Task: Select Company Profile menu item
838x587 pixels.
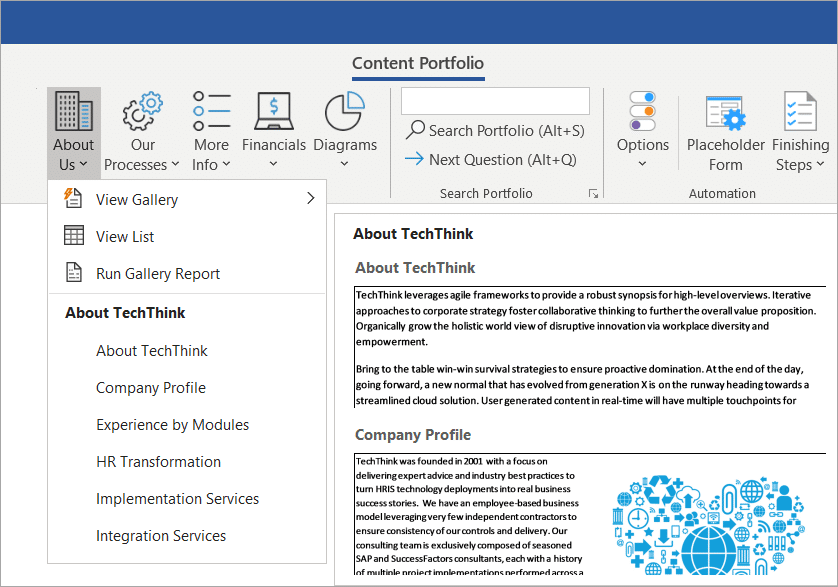Action: 187,388
